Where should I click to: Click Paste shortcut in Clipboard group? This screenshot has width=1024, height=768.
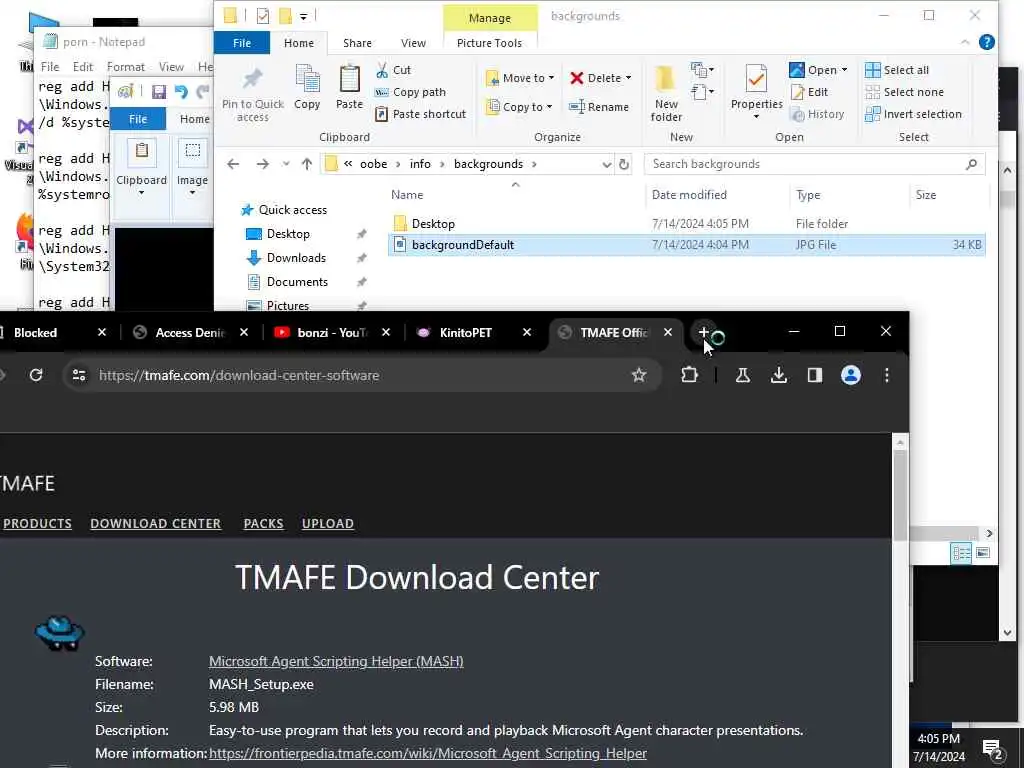[x=421, y=114]
